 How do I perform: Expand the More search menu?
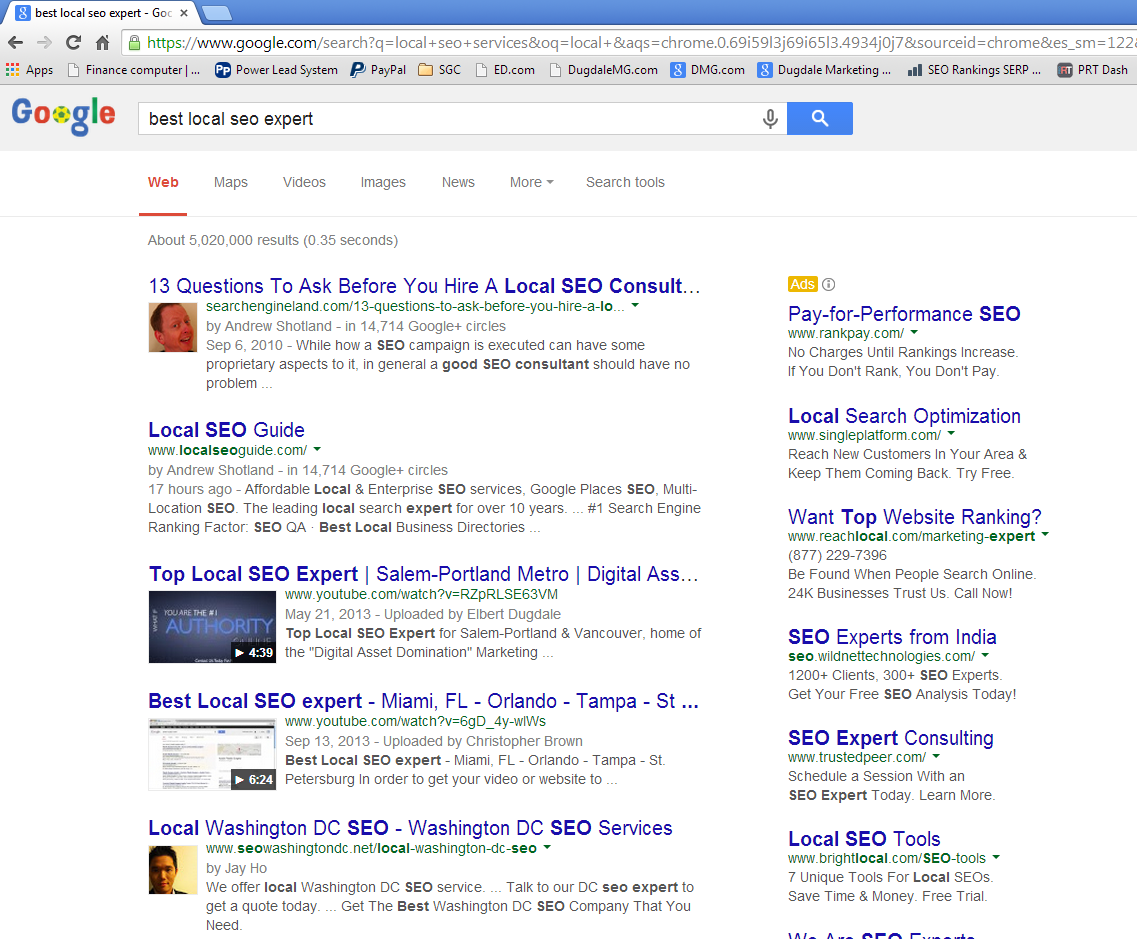(x=531, y=182)
